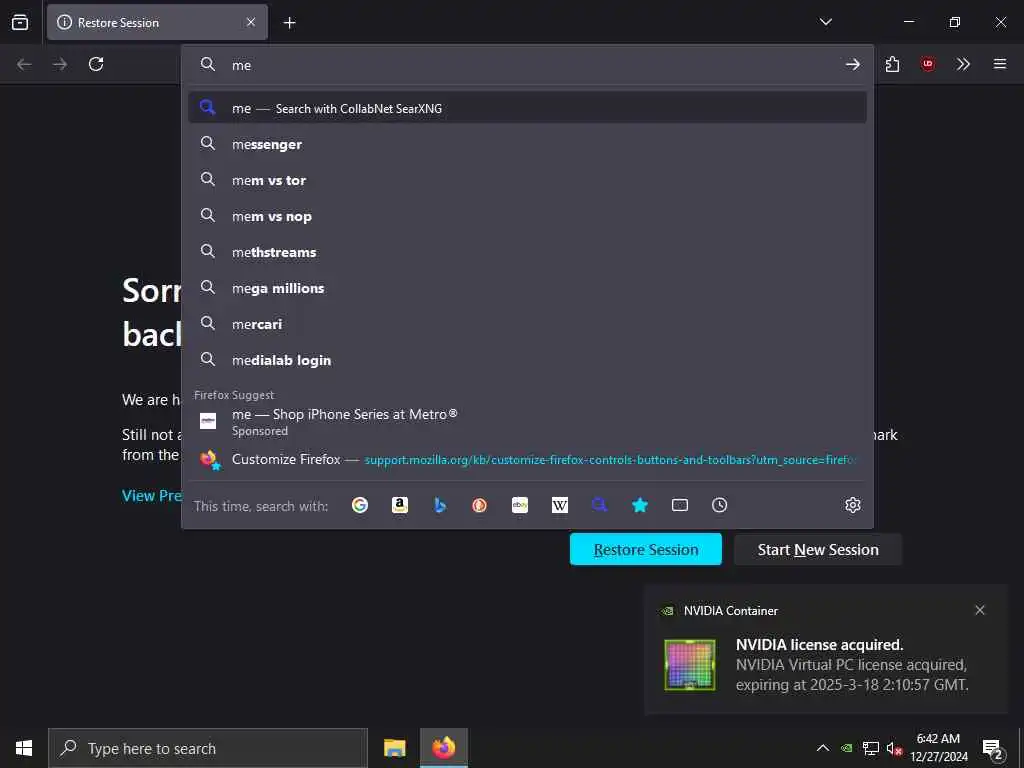This screenshot has height=768, width=1024.
Task: Click the Start New Session button
Action: 818,549
